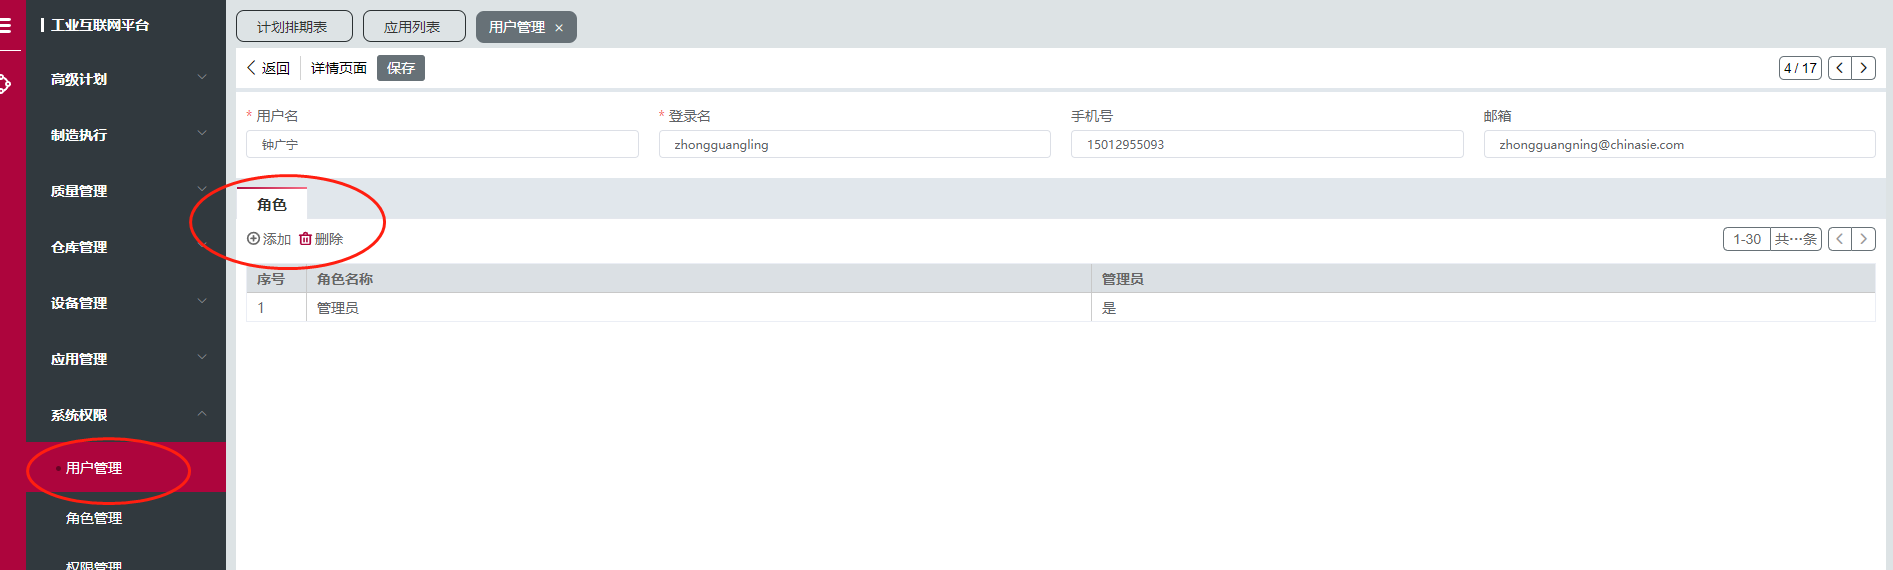Switch to the 应用列表 tab
This screenshot has height=570, width=1893.
413,27
